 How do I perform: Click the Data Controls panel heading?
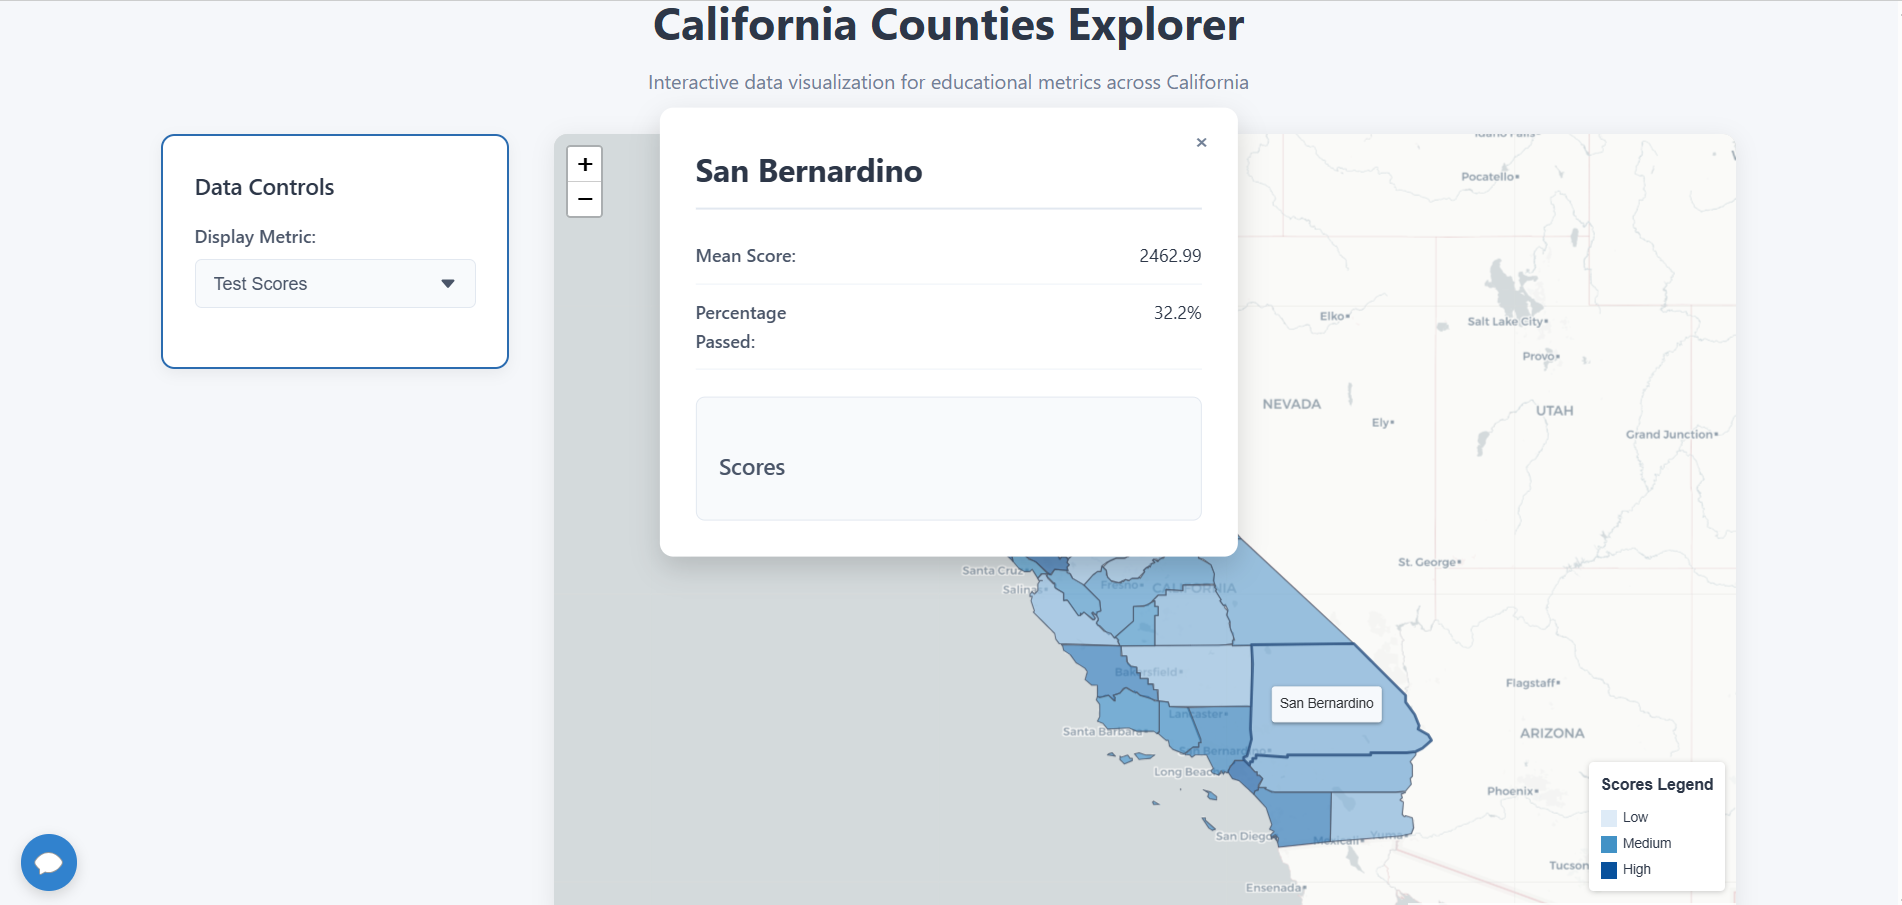coord(265,188)
